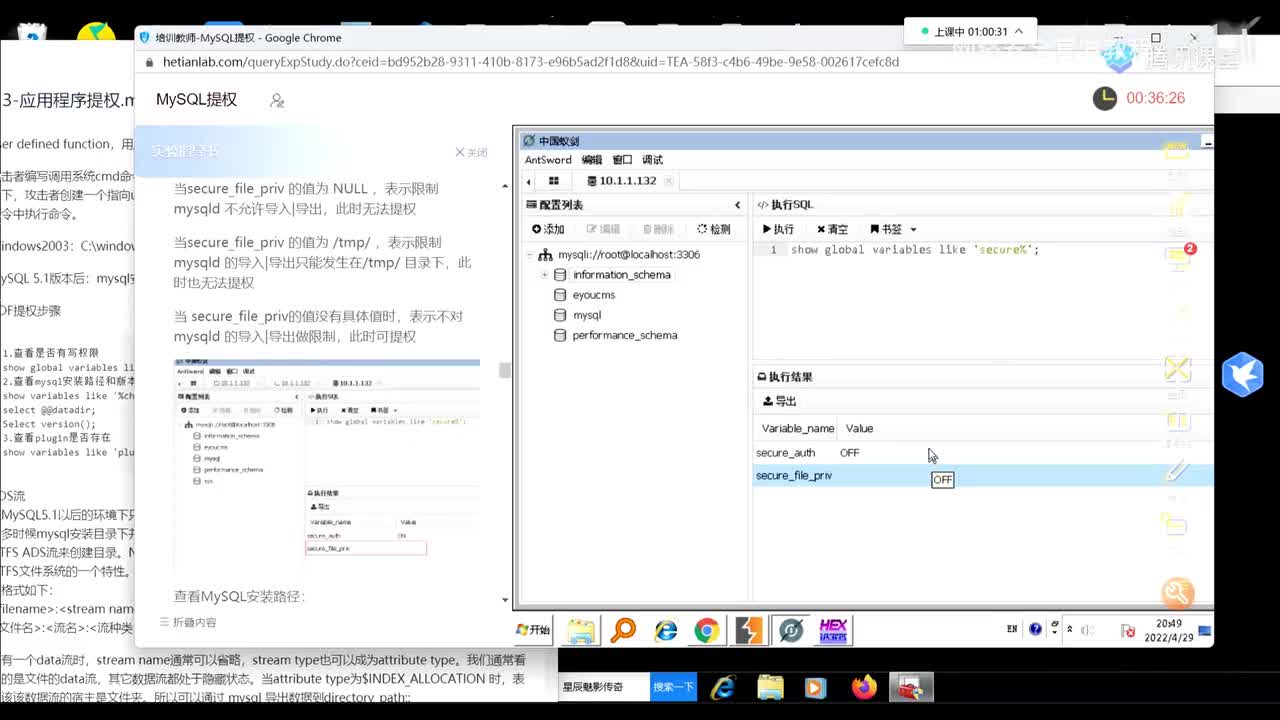Click the blue bird floating icon
Image resolution: width=1280 pixels, height=720 pixels.
pyautogui.click(x=1242, y=375)
